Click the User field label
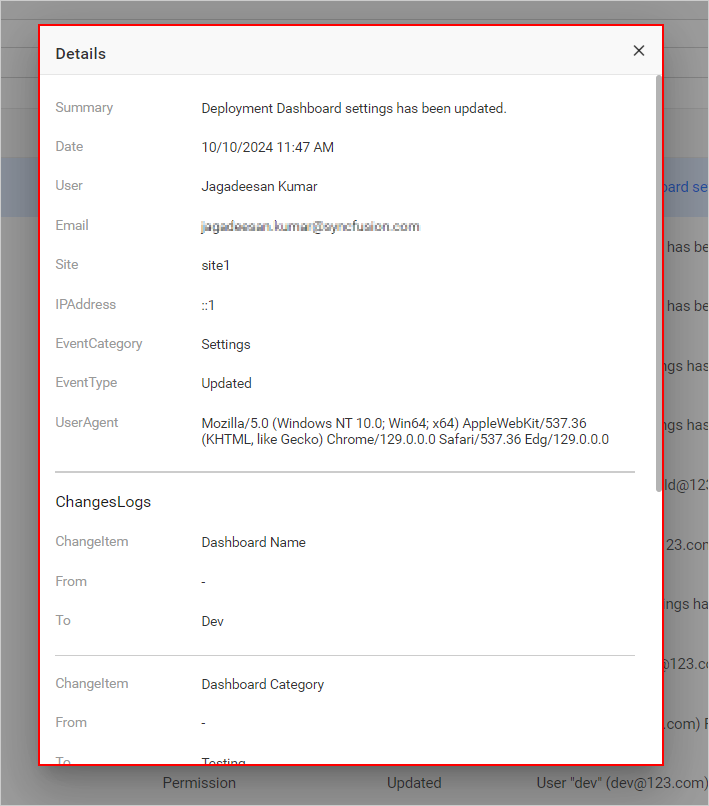This screenshot has width=709, height=806. (69, 186)
